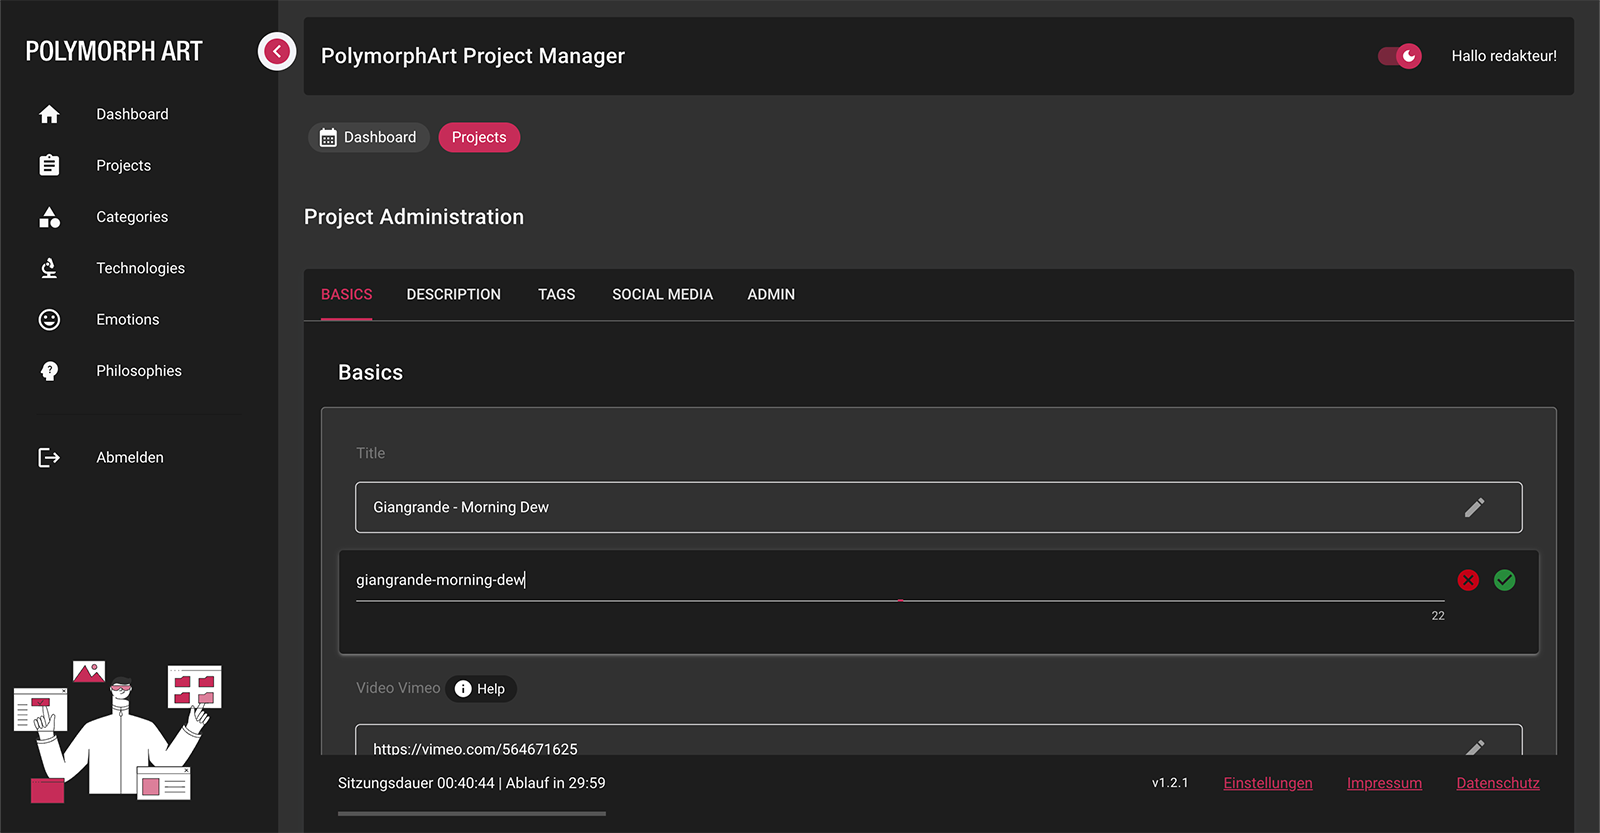Open the Impressum link
The width and height of the screenshot is (1600, 833).
click(x=1384, y=783)
